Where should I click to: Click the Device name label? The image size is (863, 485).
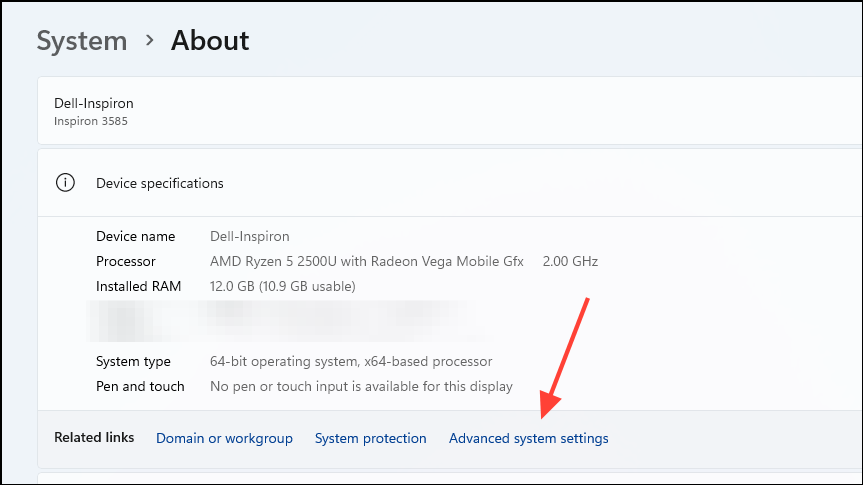click(x=135, y=236)
